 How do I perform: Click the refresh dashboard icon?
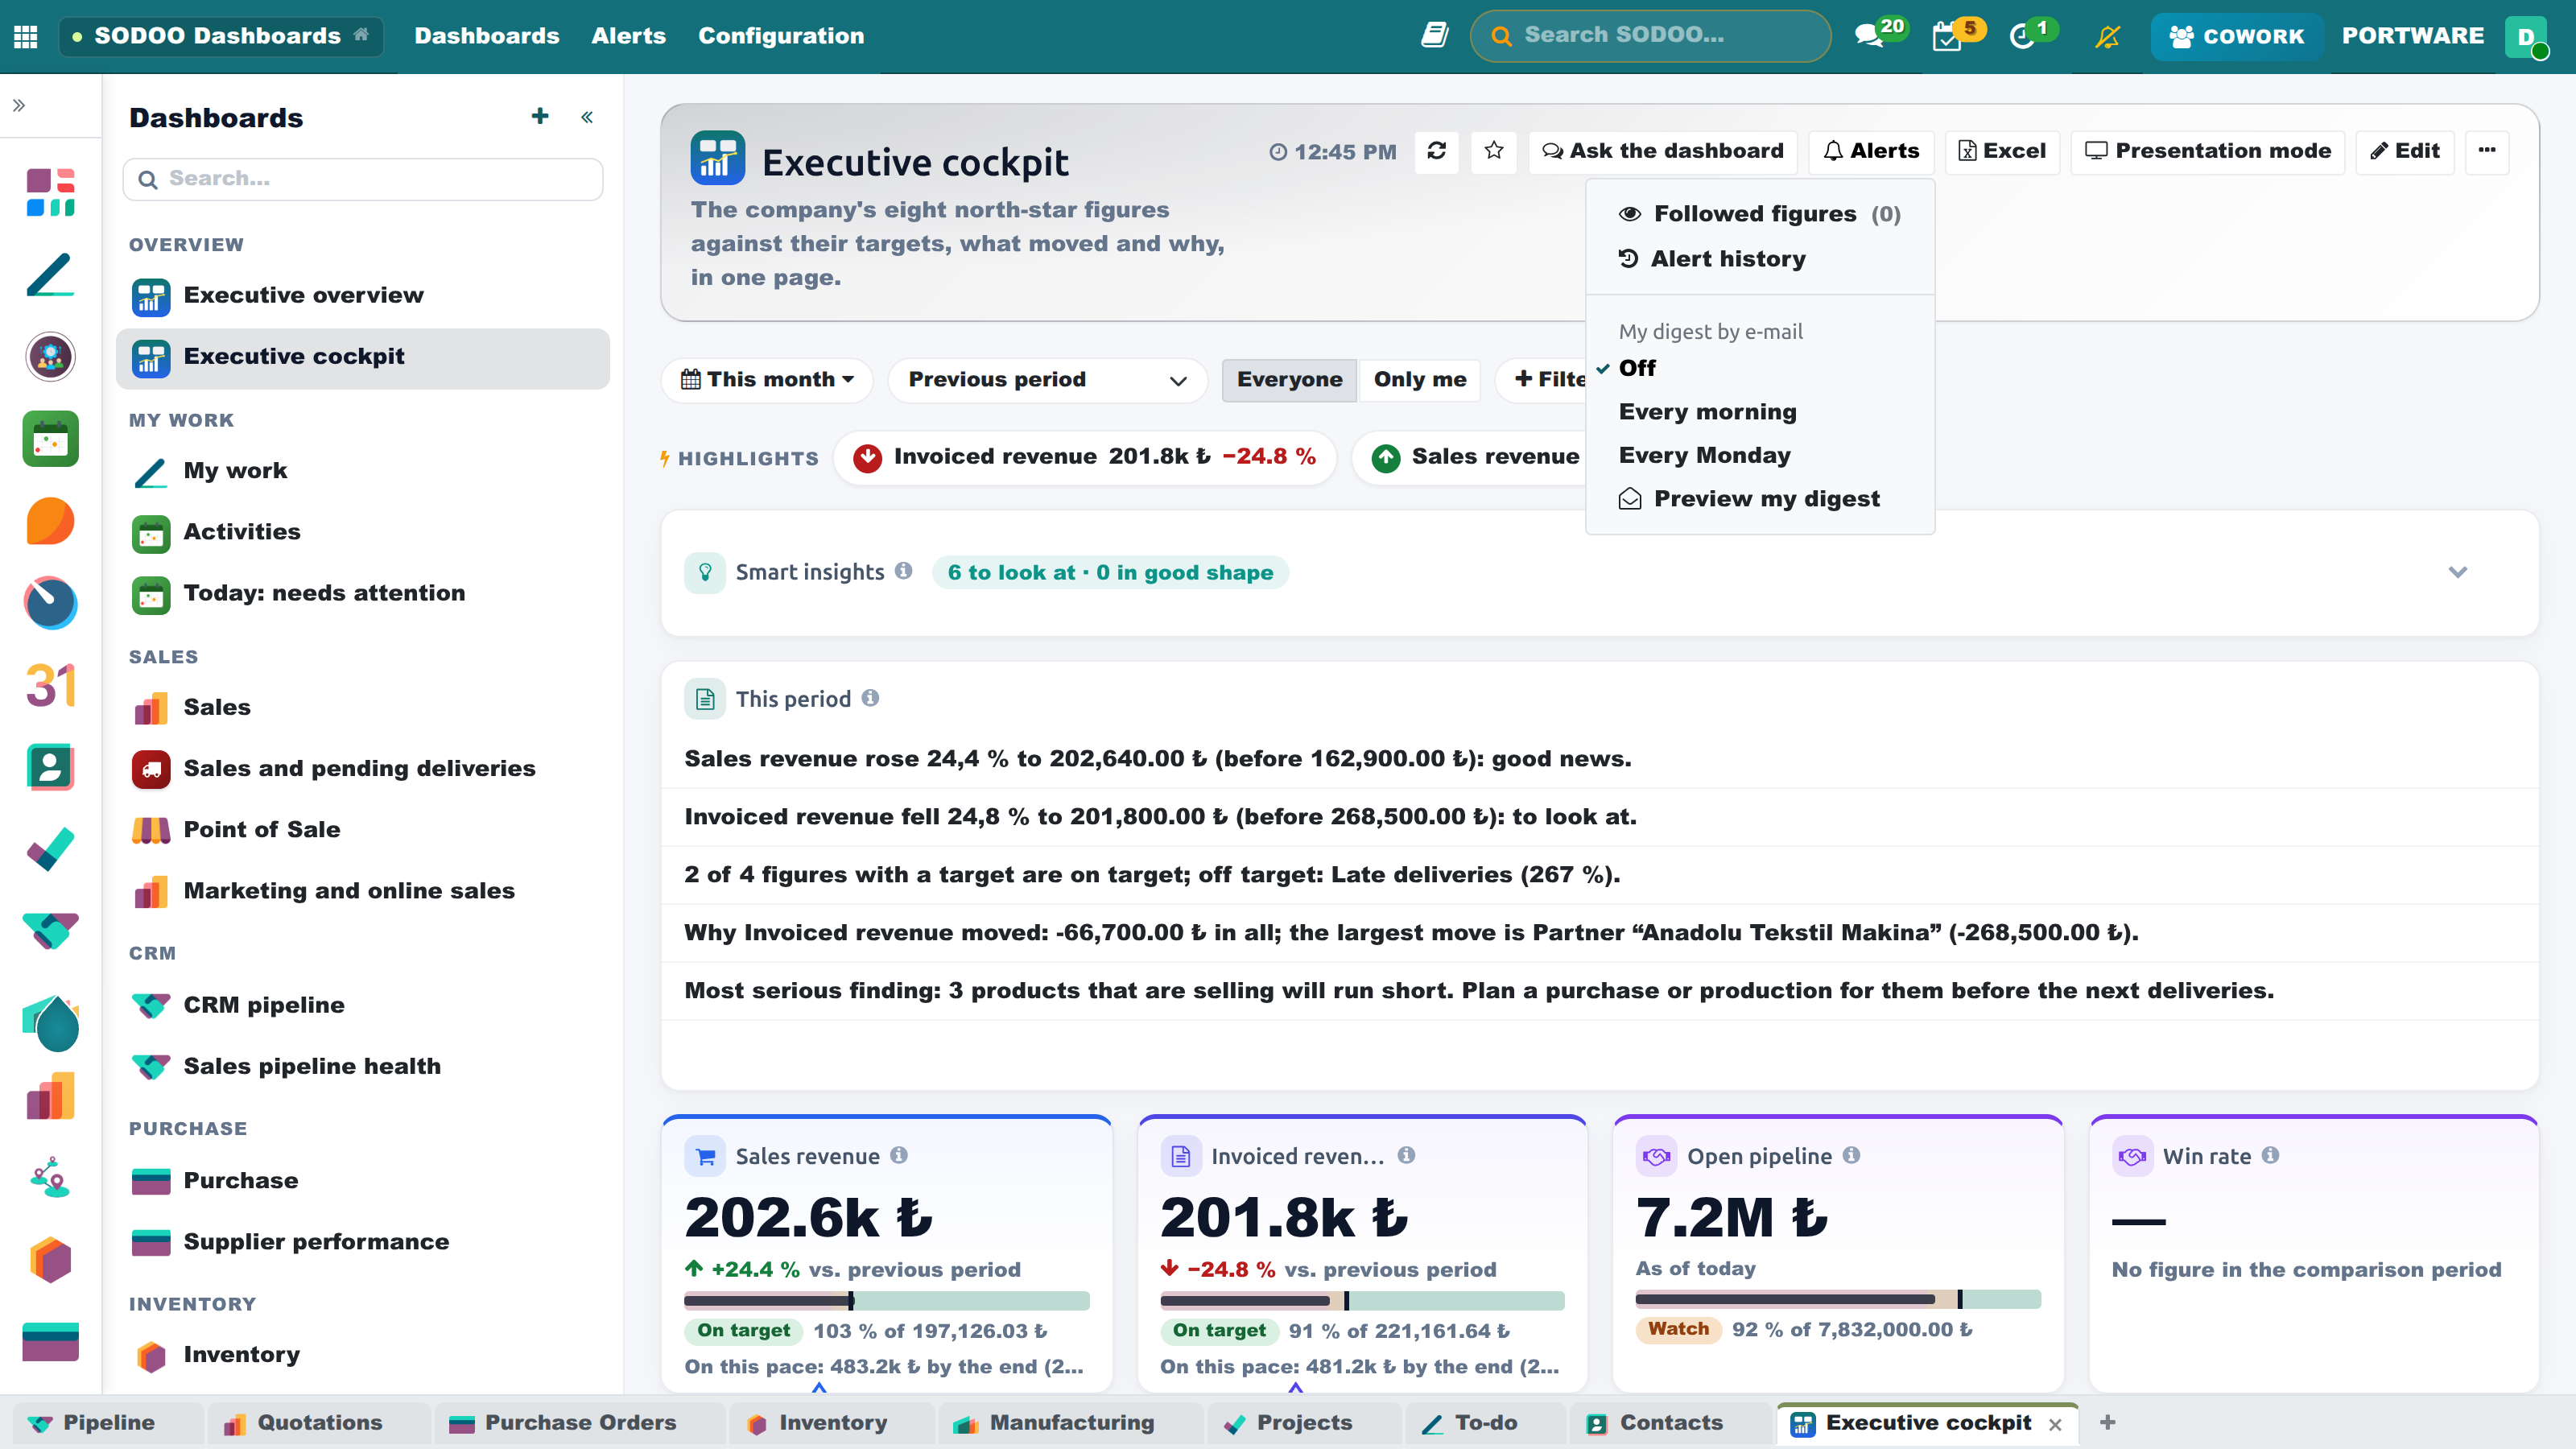pos(1437,151)
